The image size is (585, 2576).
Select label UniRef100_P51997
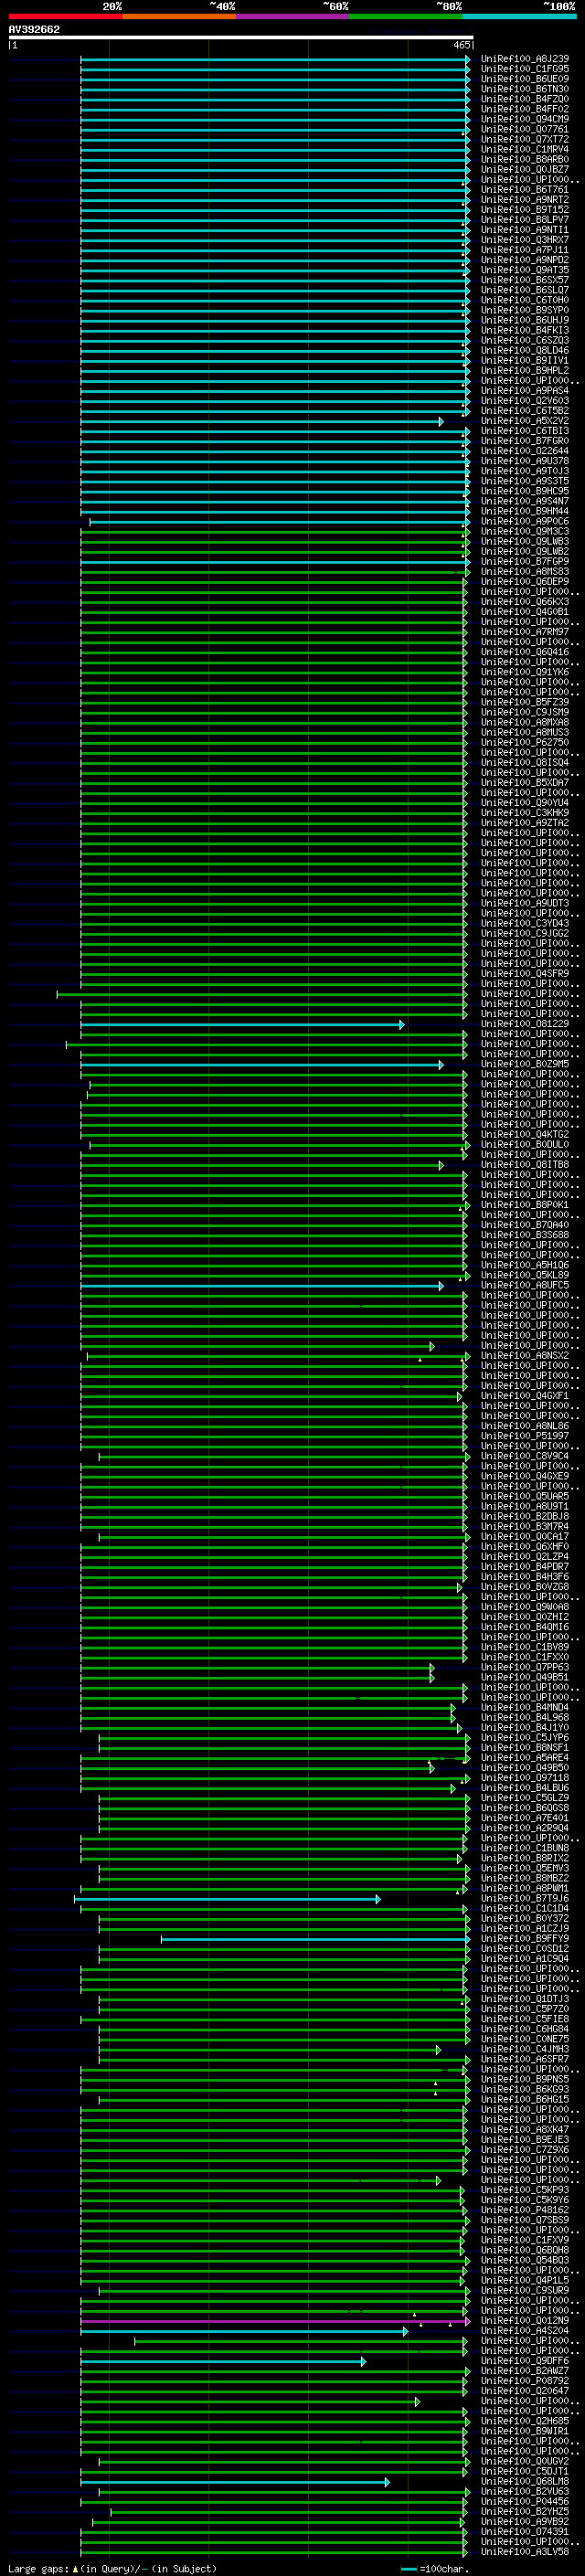(525, 1436)
